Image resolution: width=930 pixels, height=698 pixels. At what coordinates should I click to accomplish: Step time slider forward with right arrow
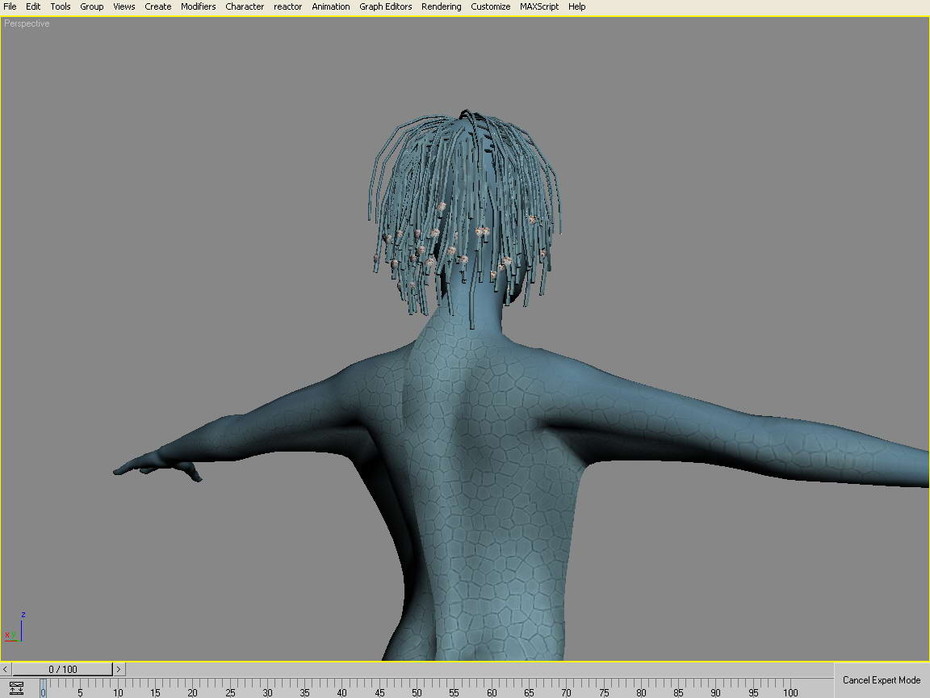tap(119, 670)
